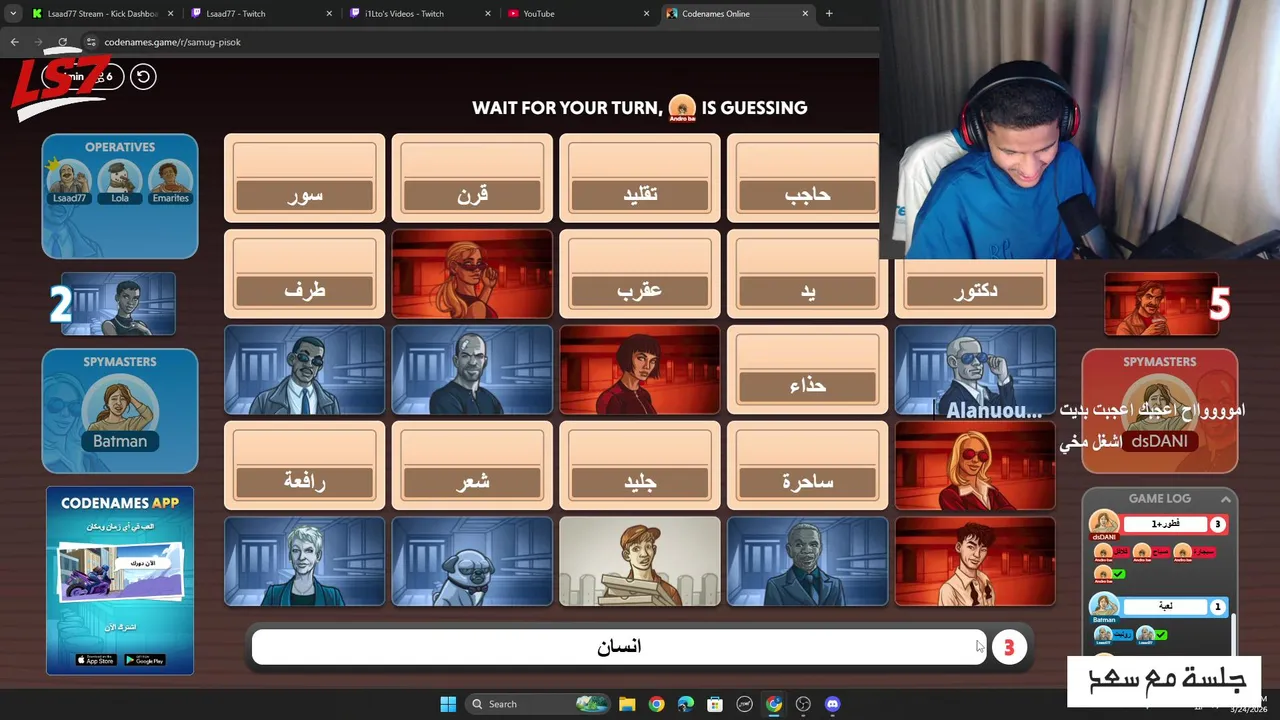Image resolution: width=1280 pixels, height=720 pixels.
Task: Pick the word card يد
Action: 808,274
